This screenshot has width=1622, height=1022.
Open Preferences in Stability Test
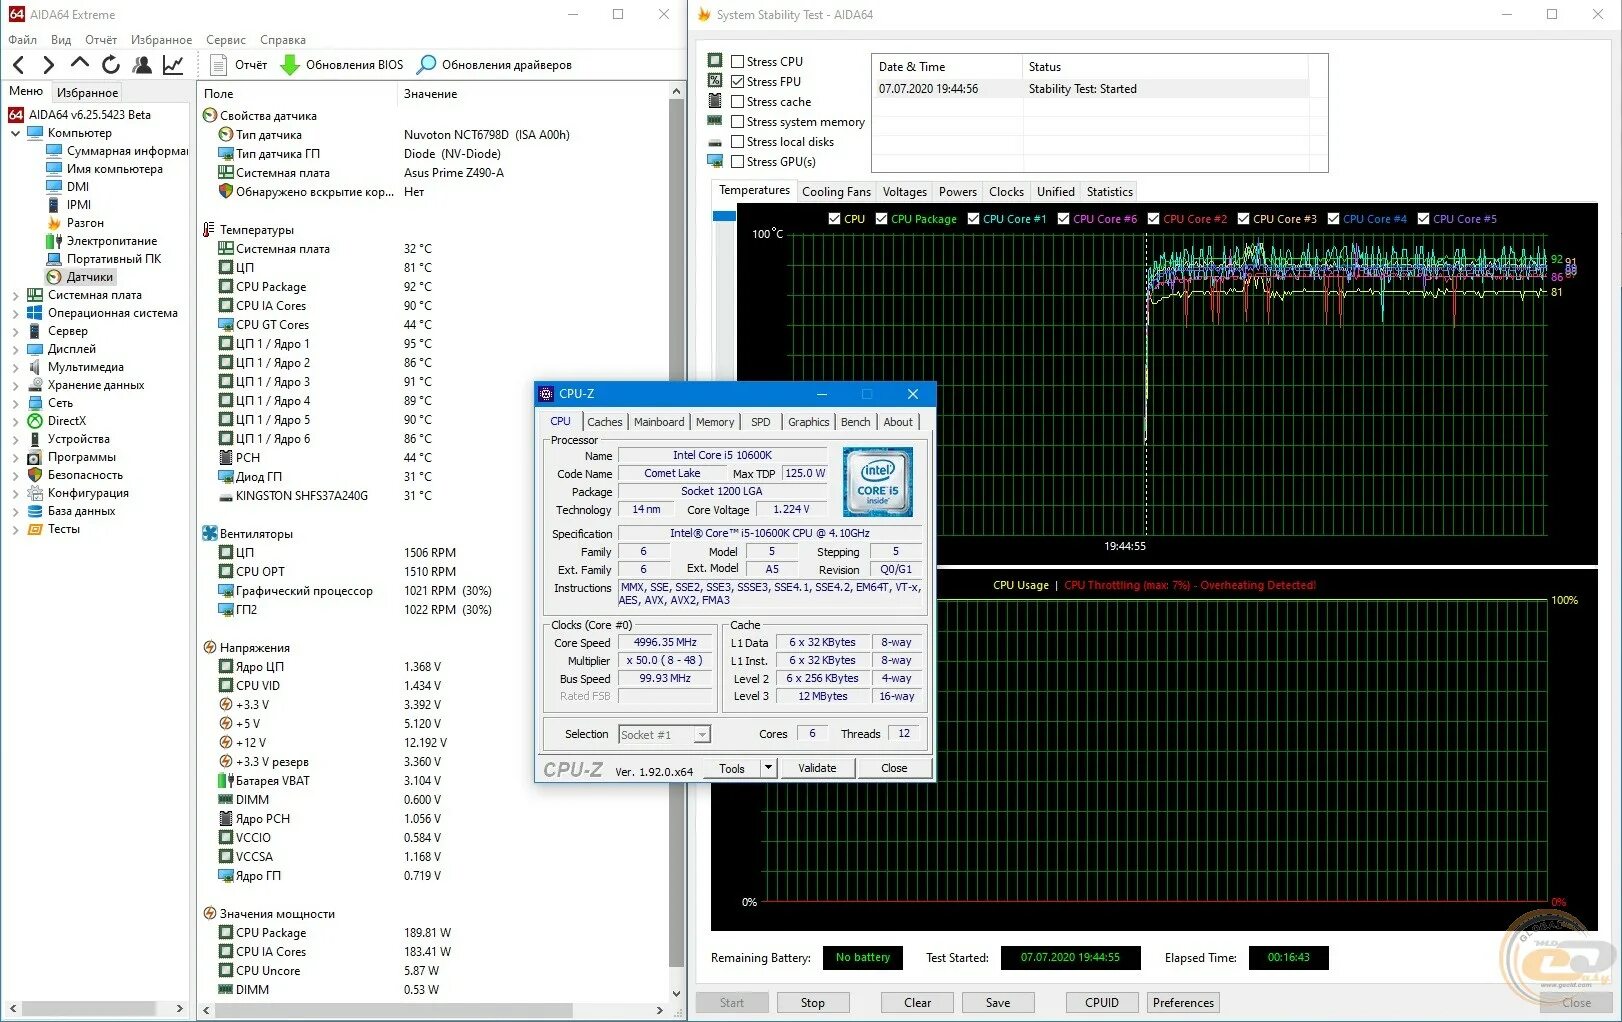(x=1183, y=1003)
